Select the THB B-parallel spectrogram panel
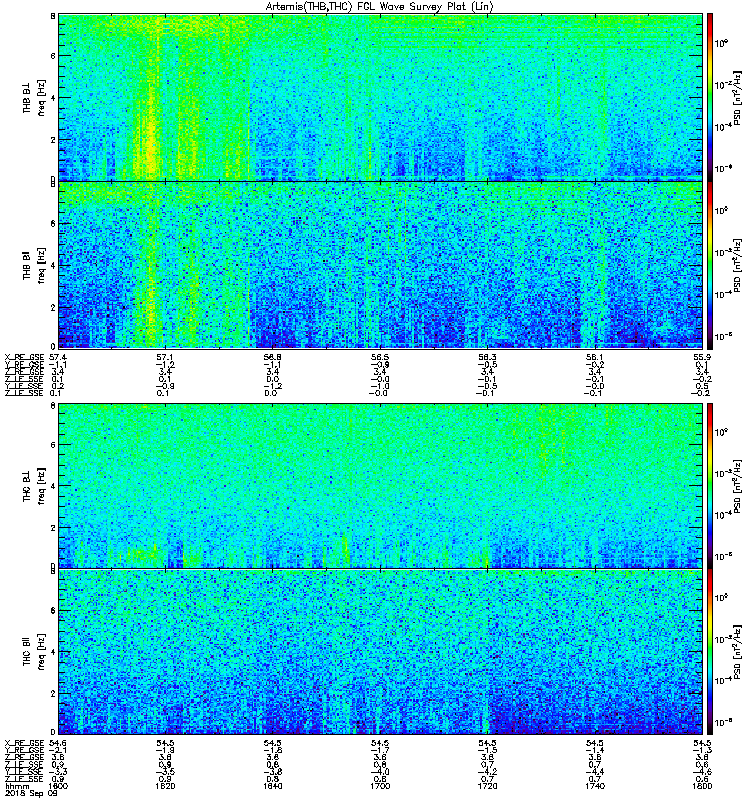Screen dimensions: 750x800 coord(381,265)
